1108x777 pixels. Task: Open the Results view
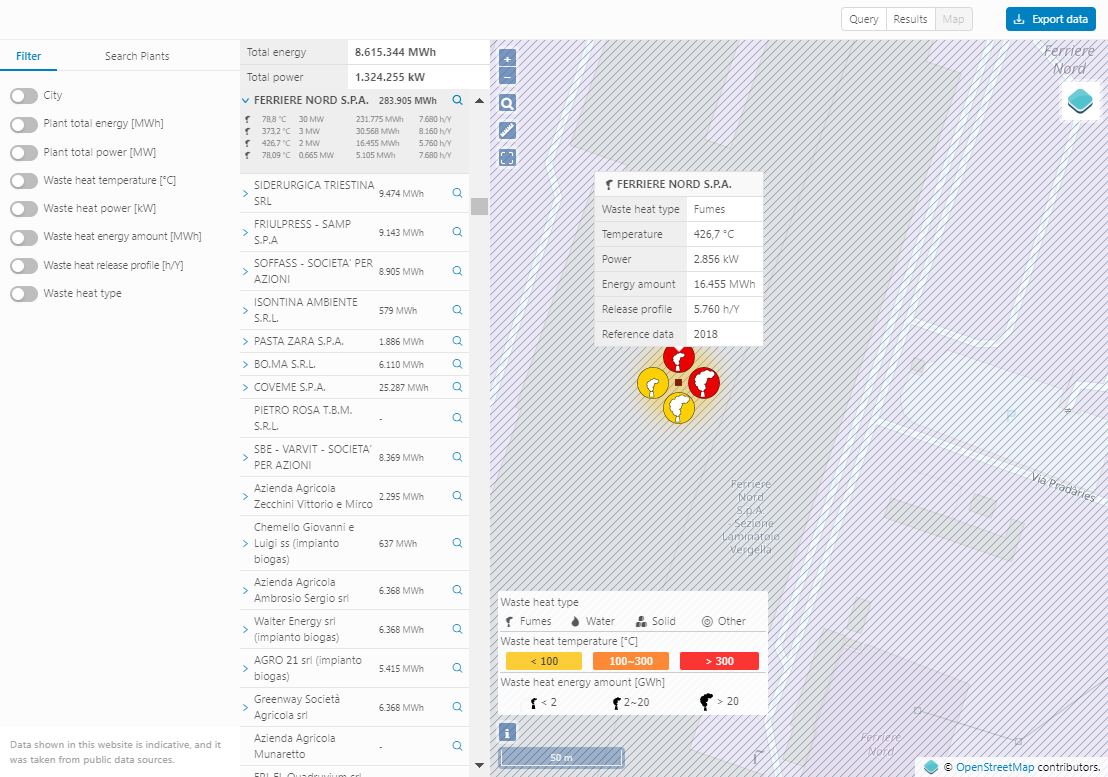point(910,19)
